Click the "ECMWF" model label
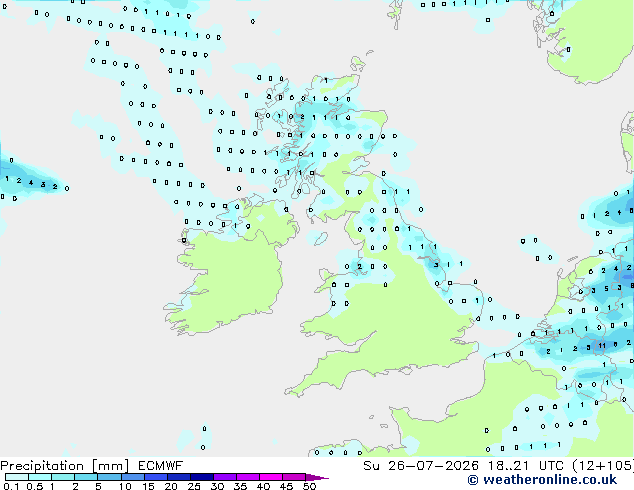Image resolution: width=634 pixels, height=490 pixels. pyautogui.click(x=161, y=466)
